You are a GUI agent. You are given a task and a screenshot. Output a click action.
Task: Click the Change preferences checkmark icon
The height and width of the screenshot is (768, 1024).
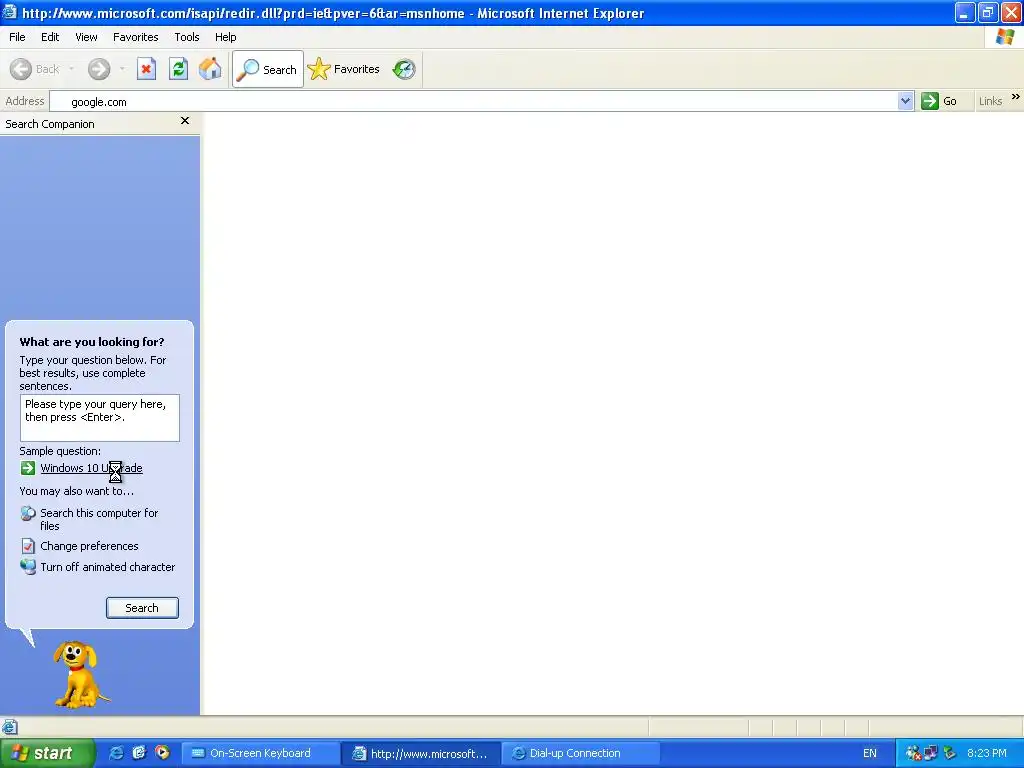[27, 546]
